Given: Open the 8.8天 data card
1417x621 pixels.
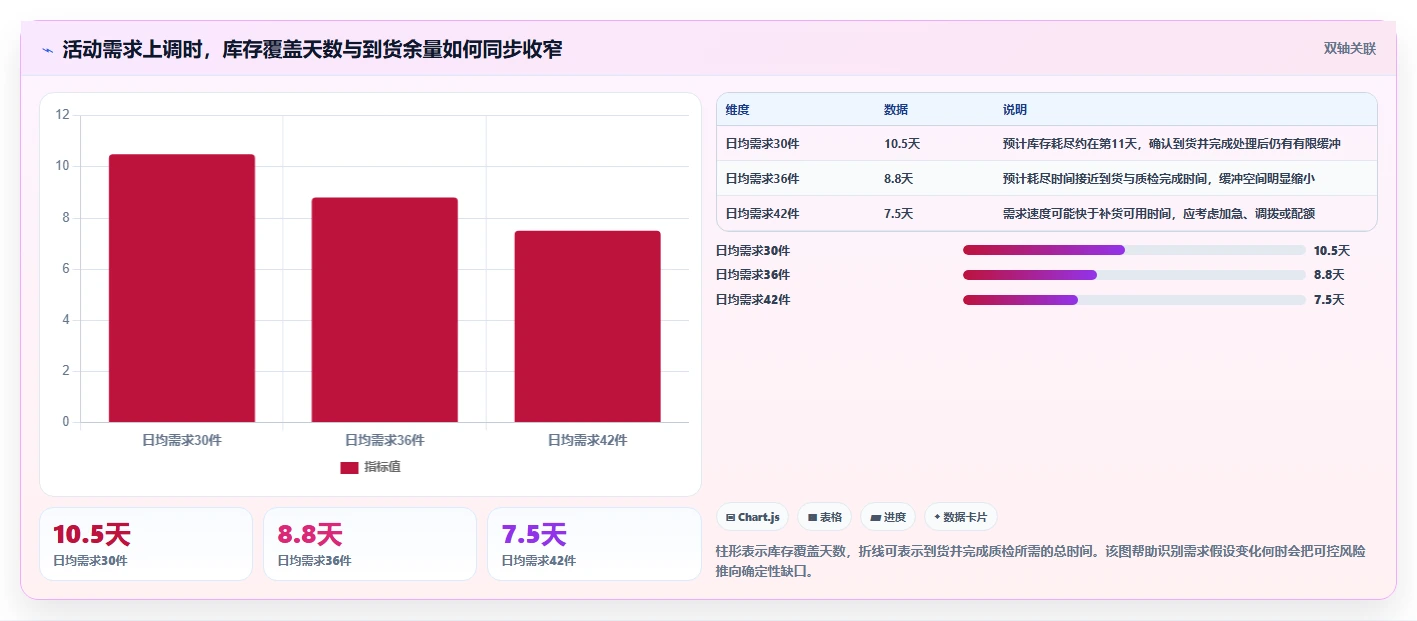Looking at the screenshot, I should (370, 544).
